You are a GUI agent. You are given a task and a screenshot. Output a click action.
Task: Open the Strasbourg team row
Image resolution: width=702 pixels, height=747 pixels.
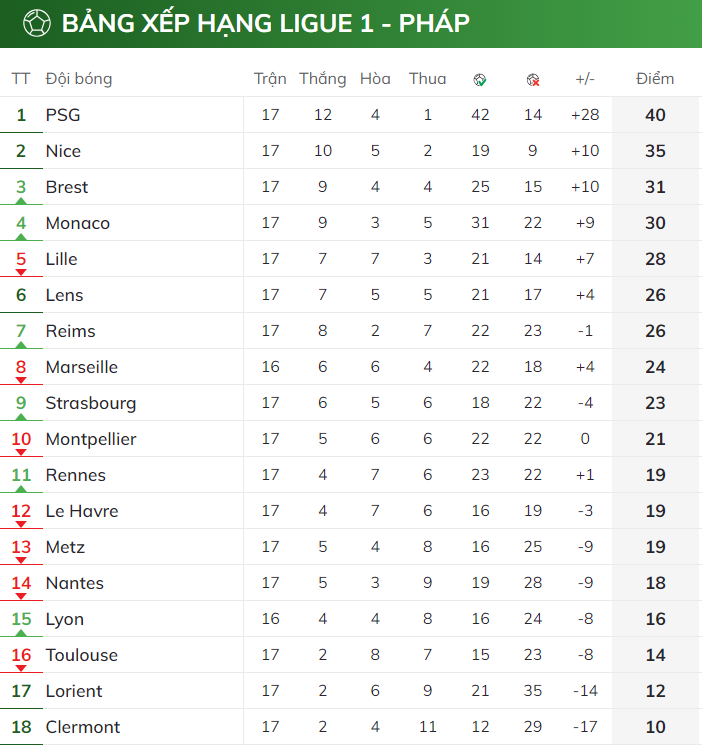click(x=351, y=403)
